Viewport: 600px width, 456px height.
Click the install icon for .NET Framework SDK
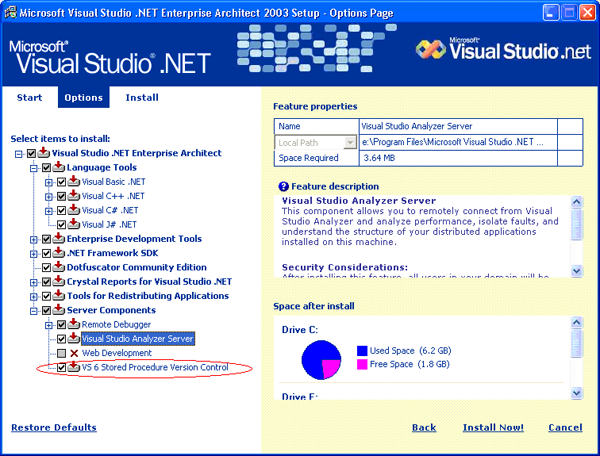[58, 253]
